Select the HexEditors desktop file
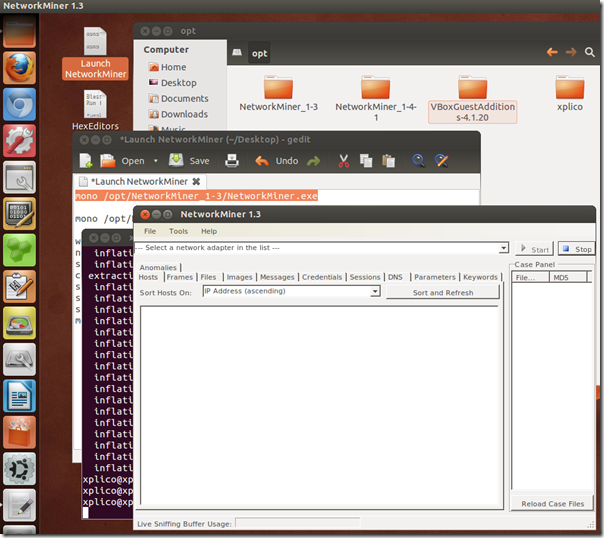The height and width of the screenshot is (538, 604). tap(95, 110)
